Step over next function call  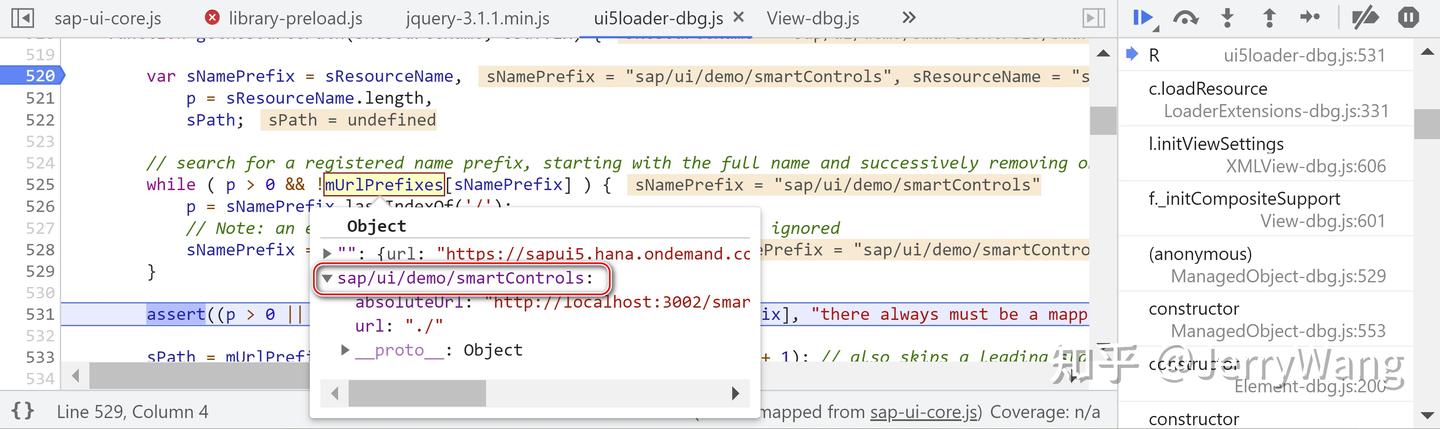tap(1186, 17)
